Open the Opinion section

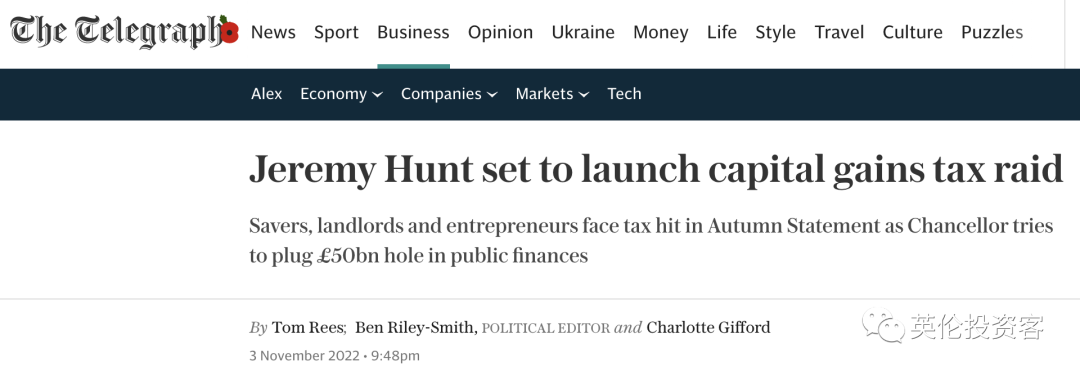[x=501, y=32]
